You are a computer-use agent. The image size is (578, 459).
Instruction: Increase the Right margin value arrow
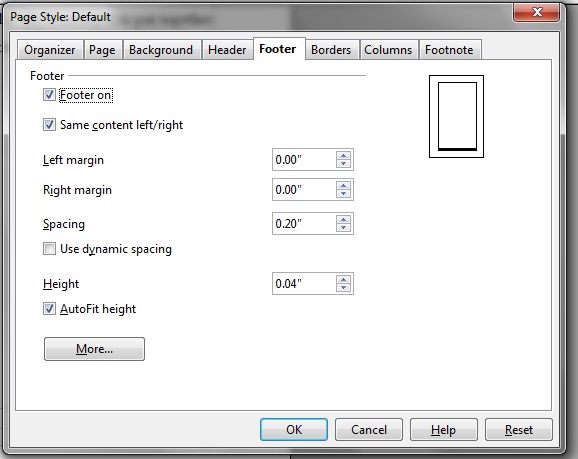[343, 185]
